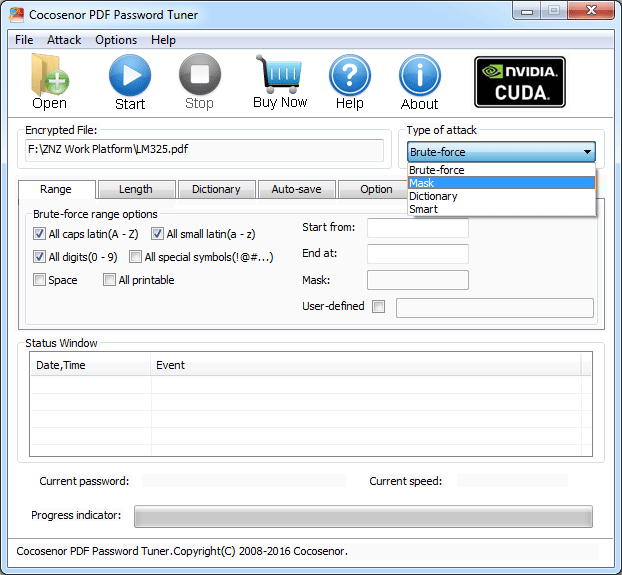Choose Dictionary attack type in list

(501, 196)
